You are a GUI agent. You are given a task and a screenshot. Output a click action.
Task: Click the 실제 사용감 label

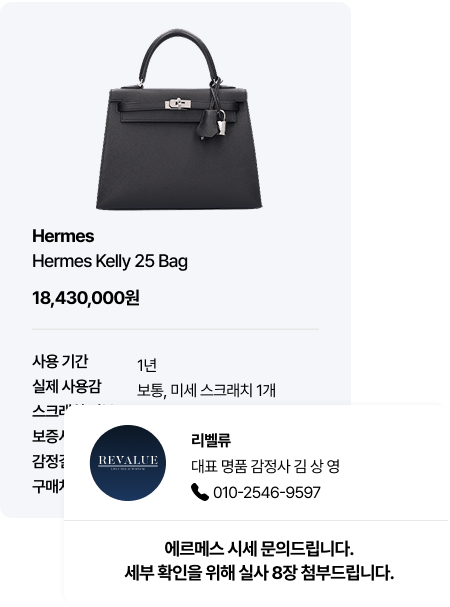tap(67, 386)
